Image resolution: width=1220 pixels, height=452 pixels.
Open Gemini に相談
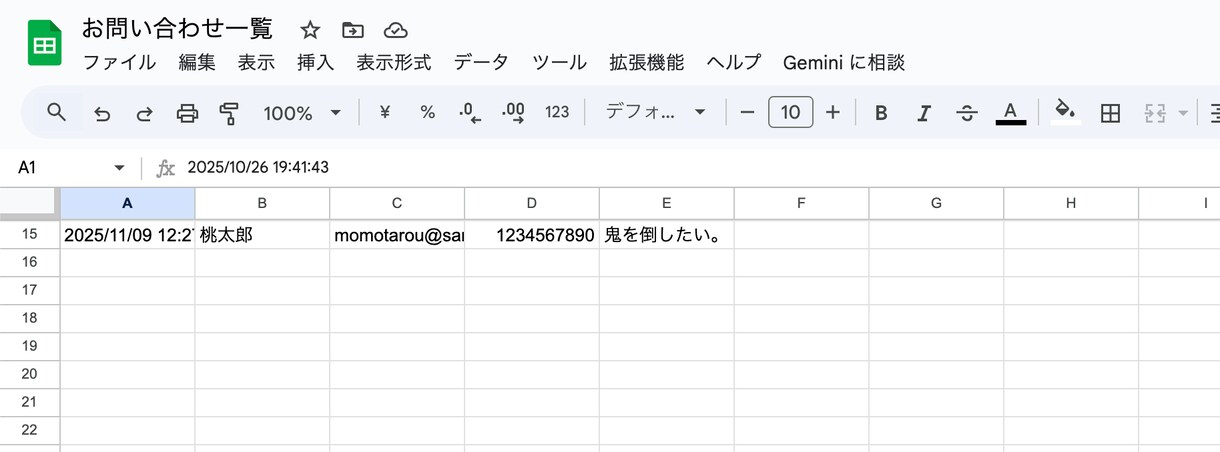(x=844, y=62)
